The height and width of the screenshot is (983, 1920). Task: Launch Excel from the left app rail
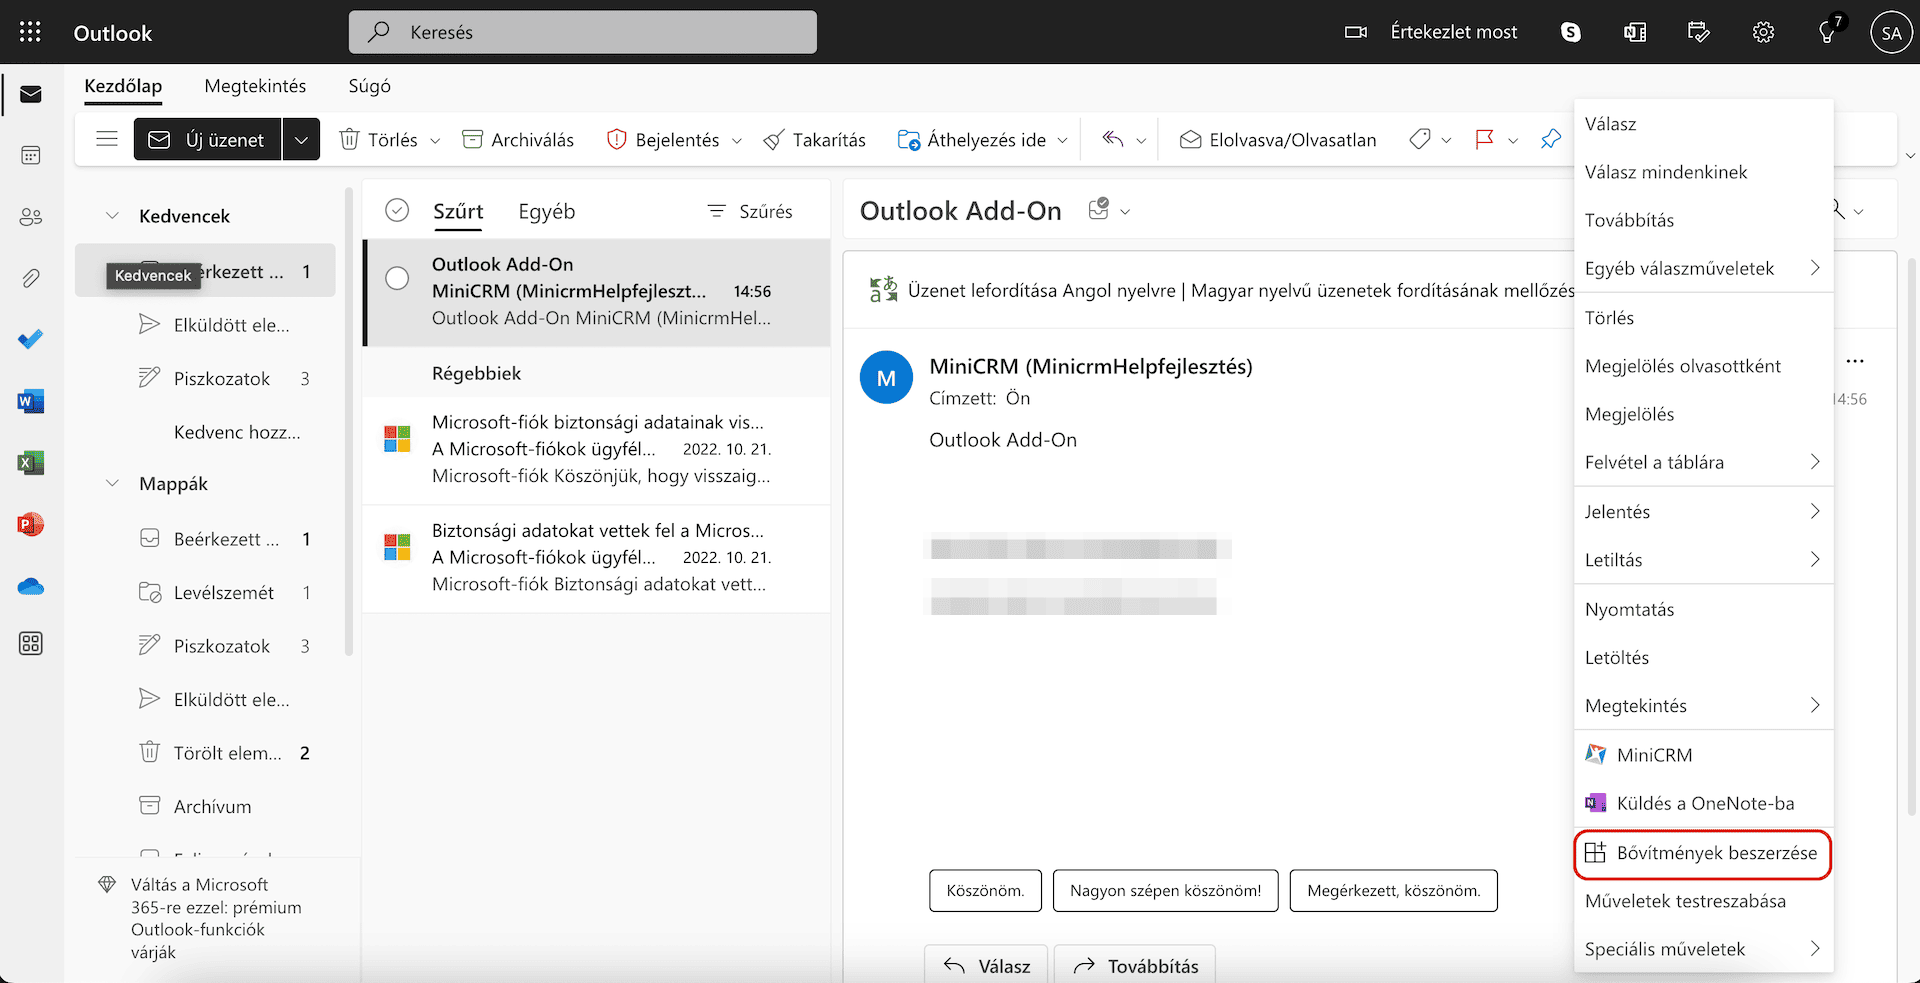tap(30, 463)
